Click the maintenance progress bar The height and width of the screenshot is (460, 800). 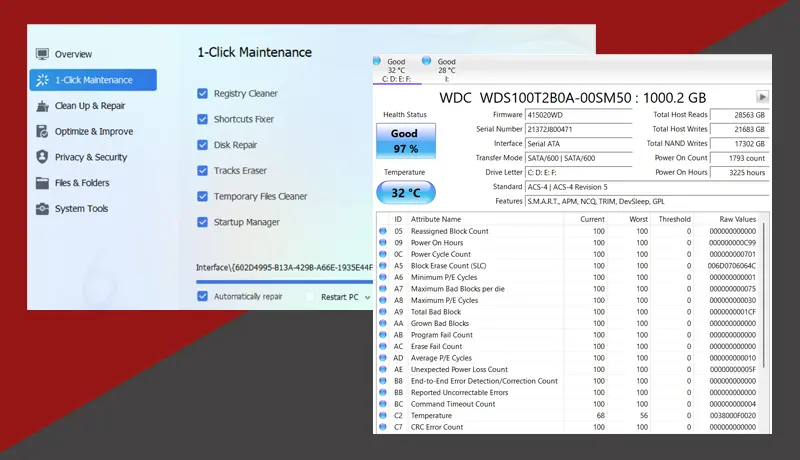click(x=284, y=282)
